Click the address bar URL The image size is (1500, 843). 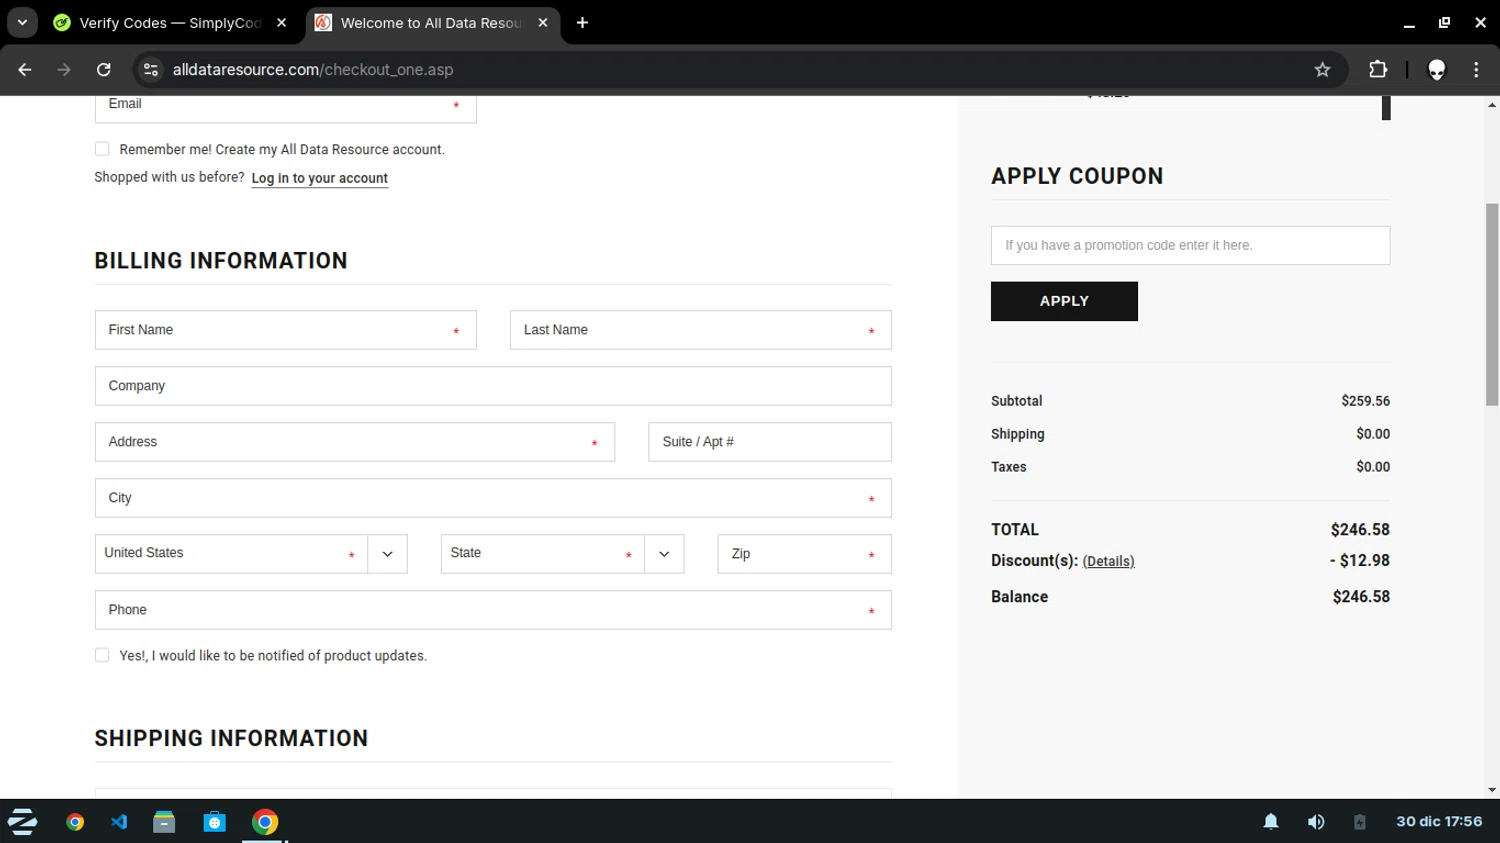click(313, 70)
